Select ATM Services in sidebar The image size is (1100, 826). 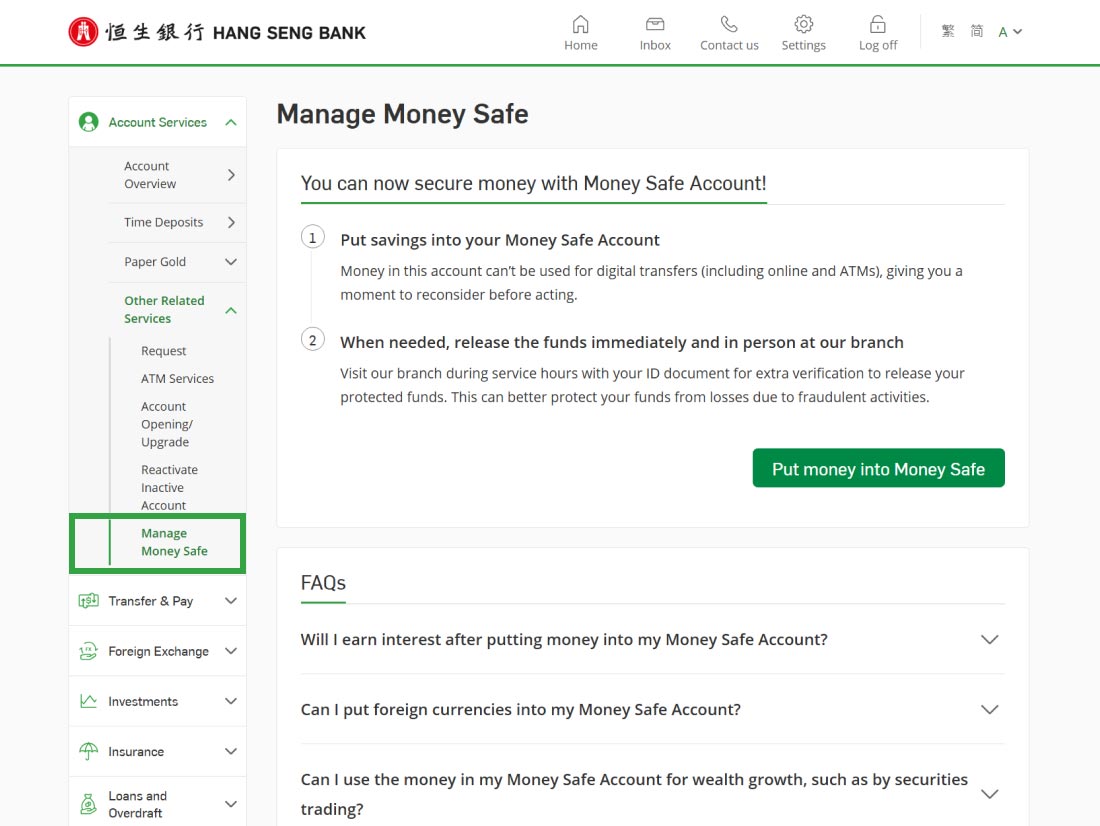point(177,379)
